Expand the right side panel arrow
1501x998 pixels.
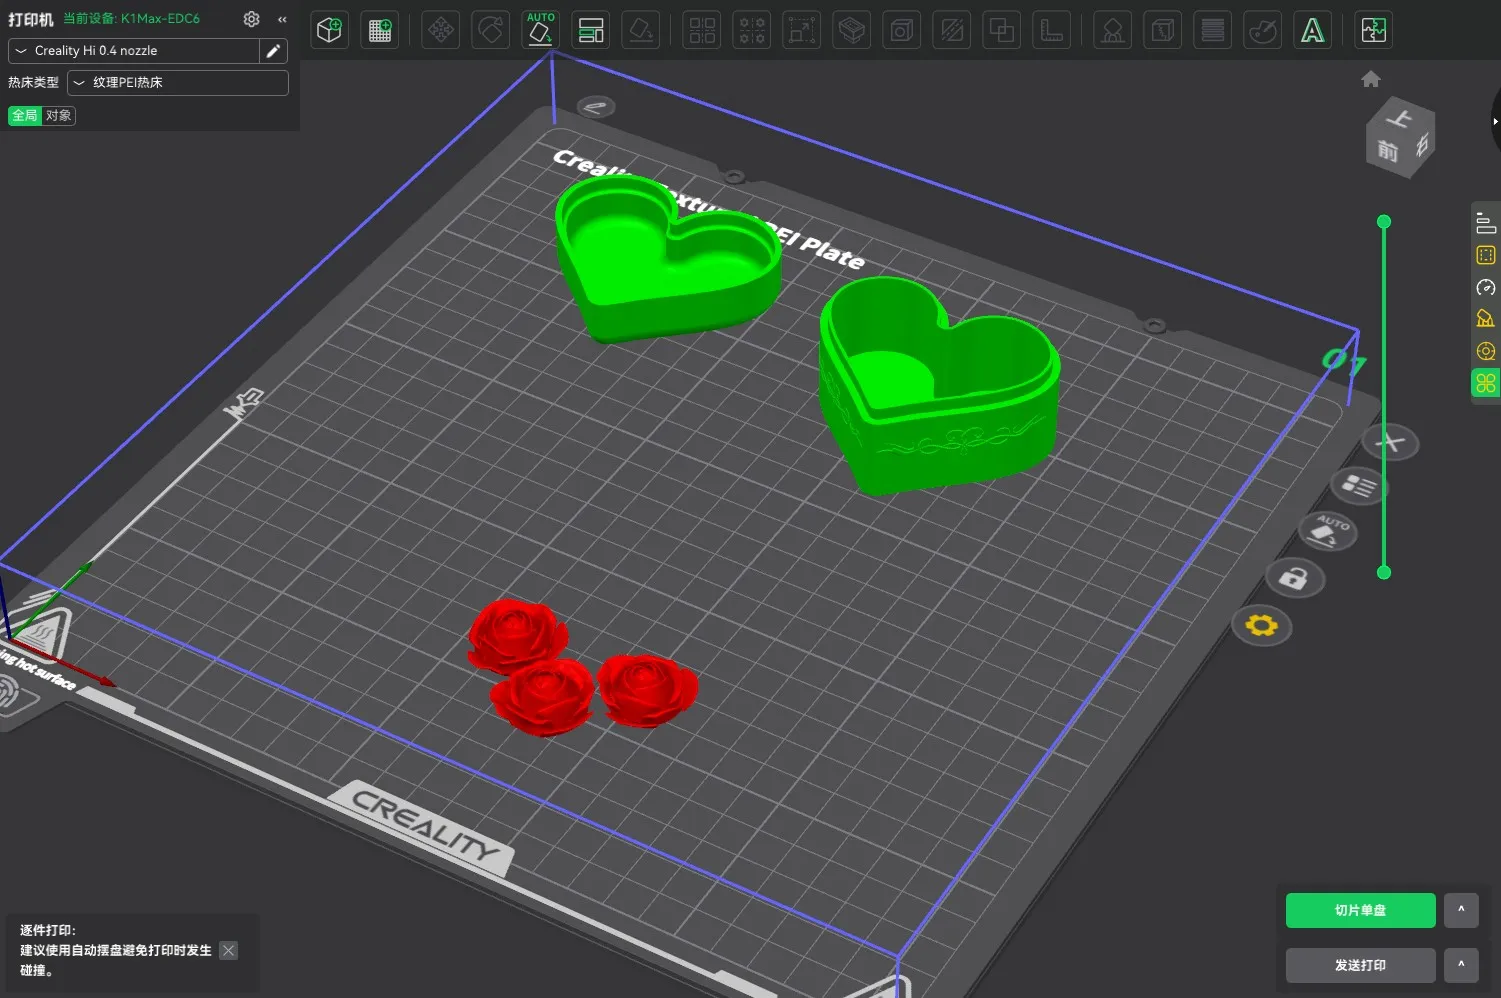pyautogui.click(x=1495, y=121)
